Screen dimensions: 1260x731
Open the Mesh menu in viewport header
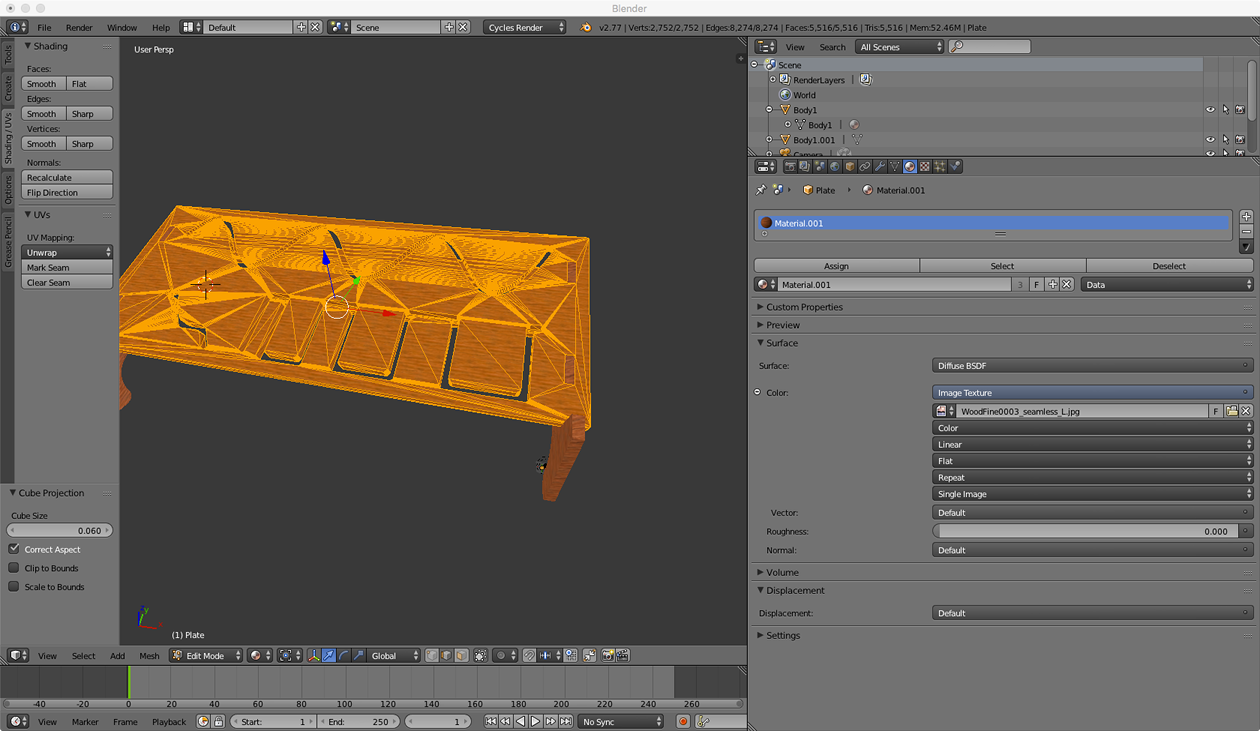pyautogui.click(x=149, y=656)
